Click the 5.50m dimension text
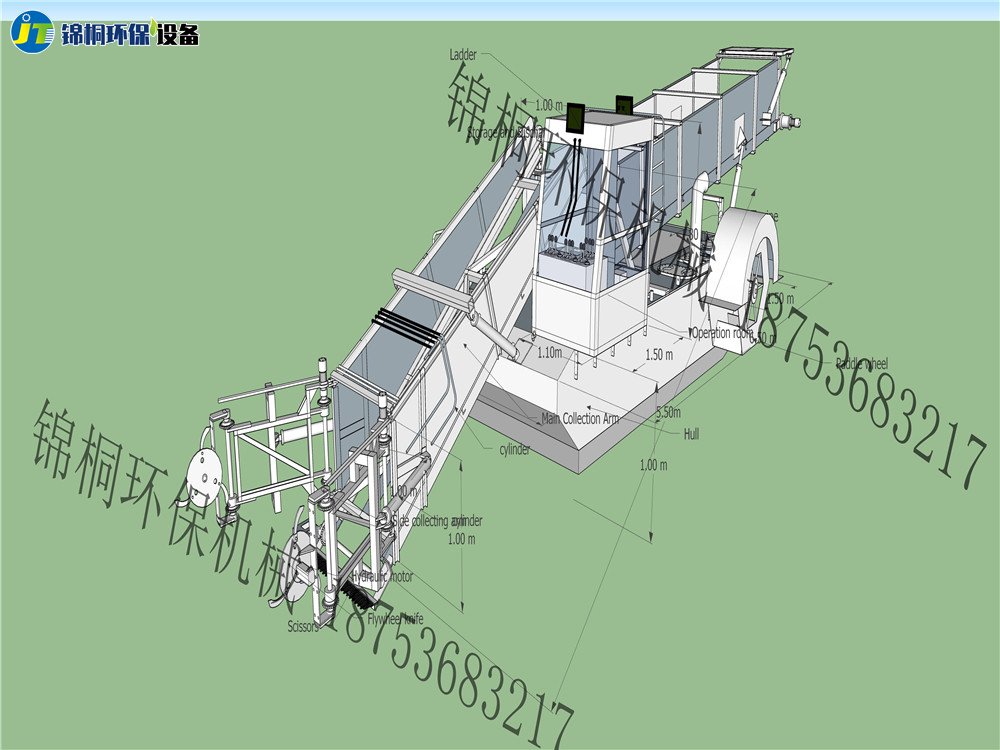This screenshot has height=750, width=1000. tap(668, 412)
